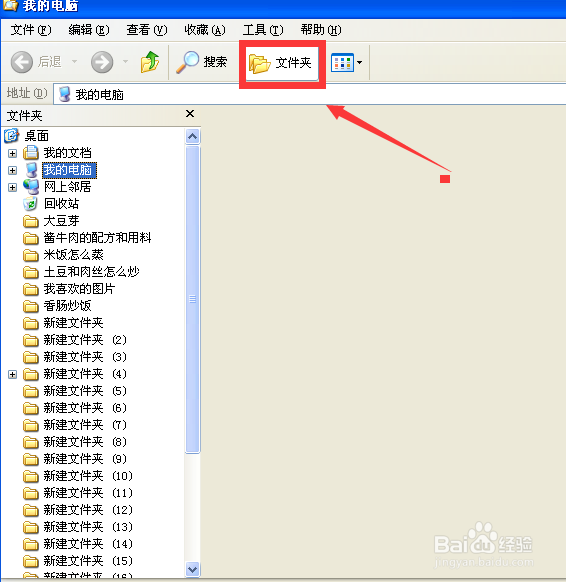Image resolution: width=566 pixels, height=582 pixels.
Task: Select the 香肠炒饭 folder
Action: 68,306
